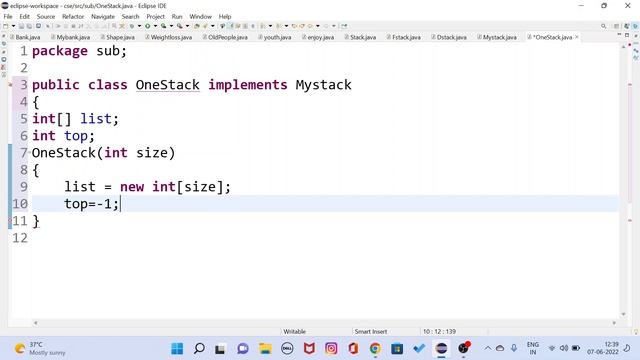640x360 pixels.
Task: Click the 10 : 12 : 139 cursor position
Action: 439,331
